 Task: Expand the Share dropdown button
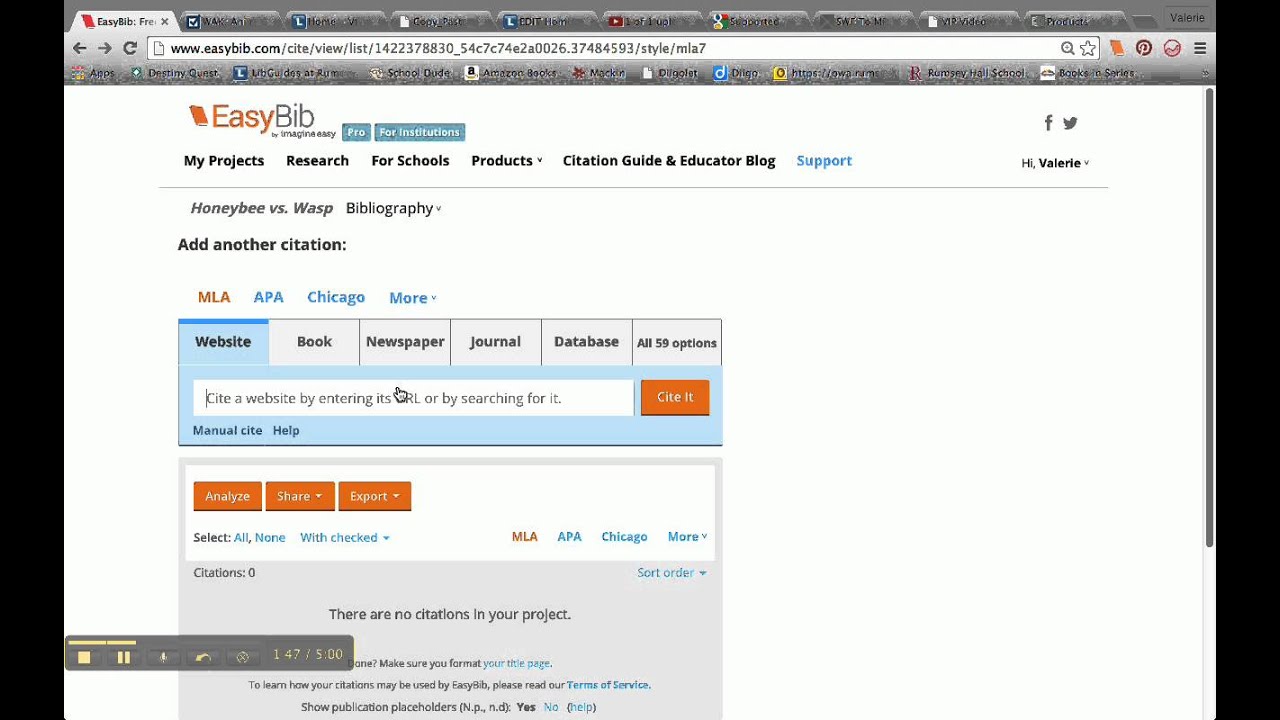[x=299, y=496]
